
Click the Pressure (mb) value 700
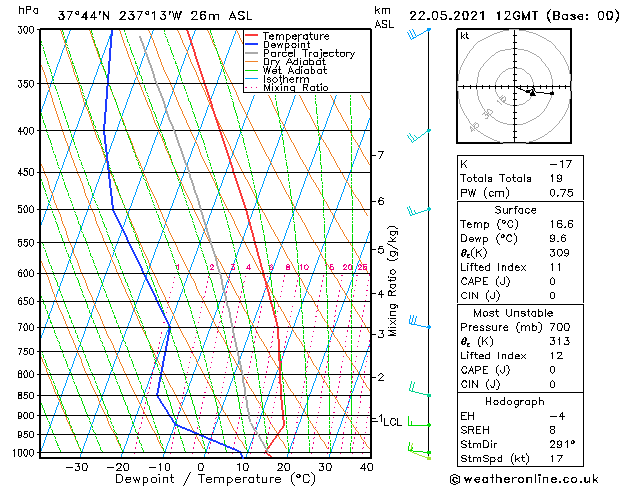click(560, 327)
